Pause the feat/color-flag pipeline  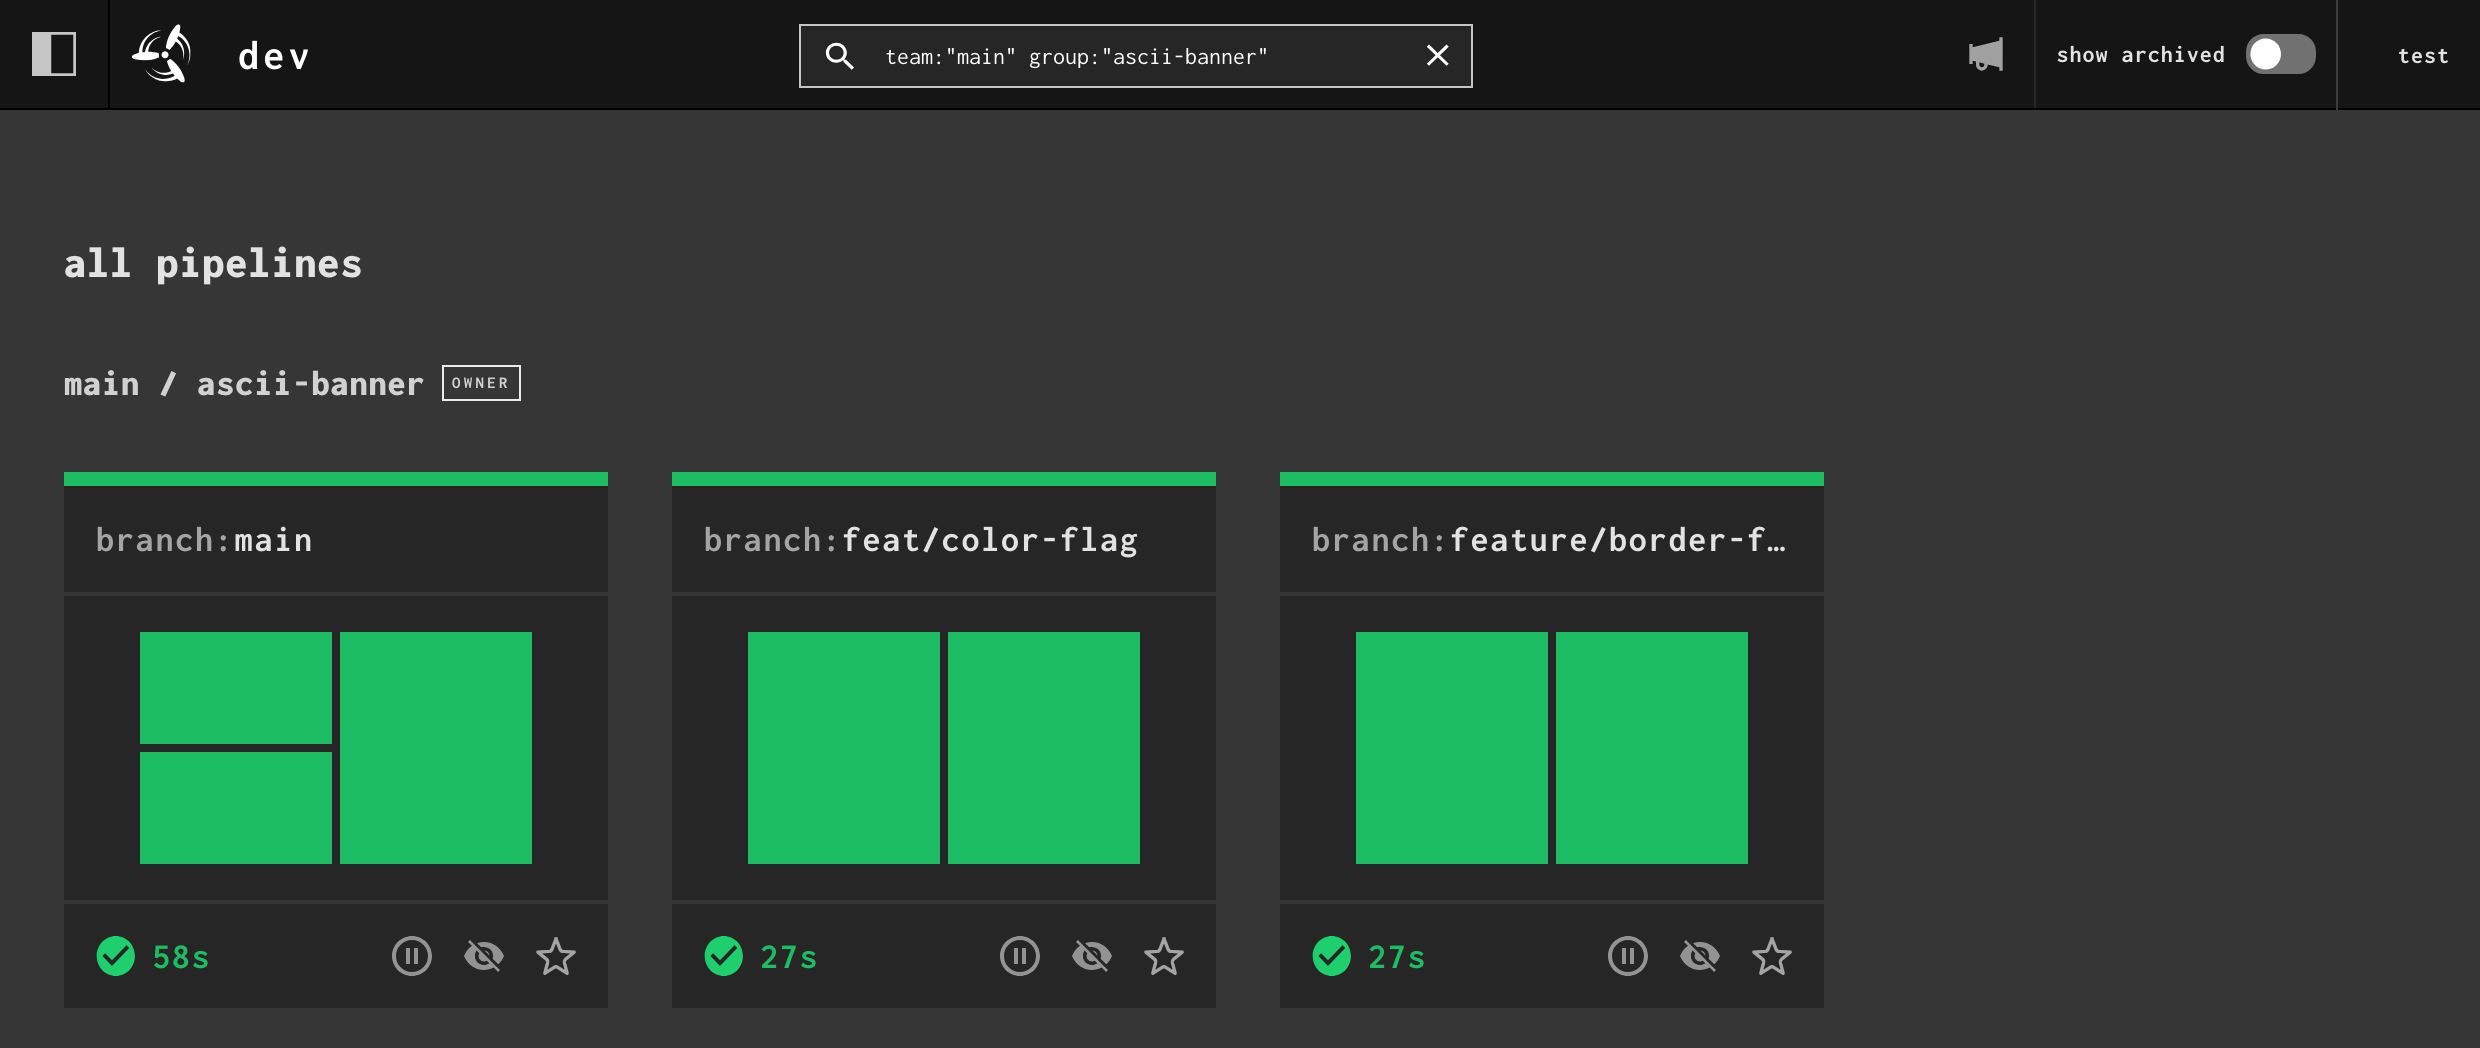1020,956
